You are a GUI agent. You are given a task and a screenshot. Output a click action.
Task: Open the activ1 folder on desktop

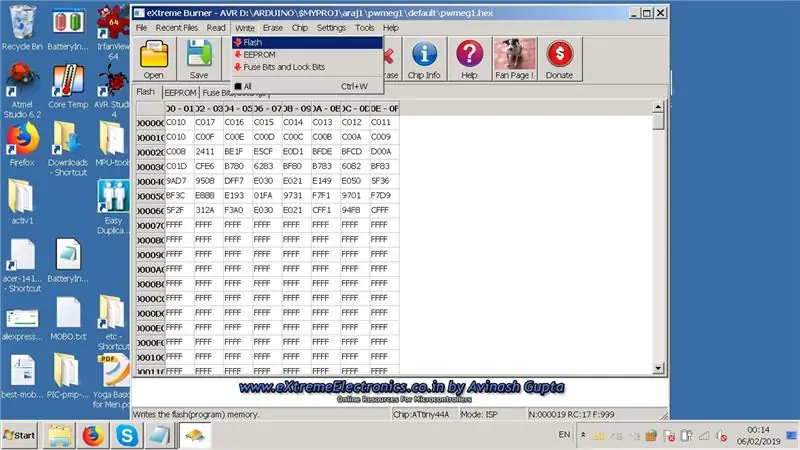pos(22,203)
